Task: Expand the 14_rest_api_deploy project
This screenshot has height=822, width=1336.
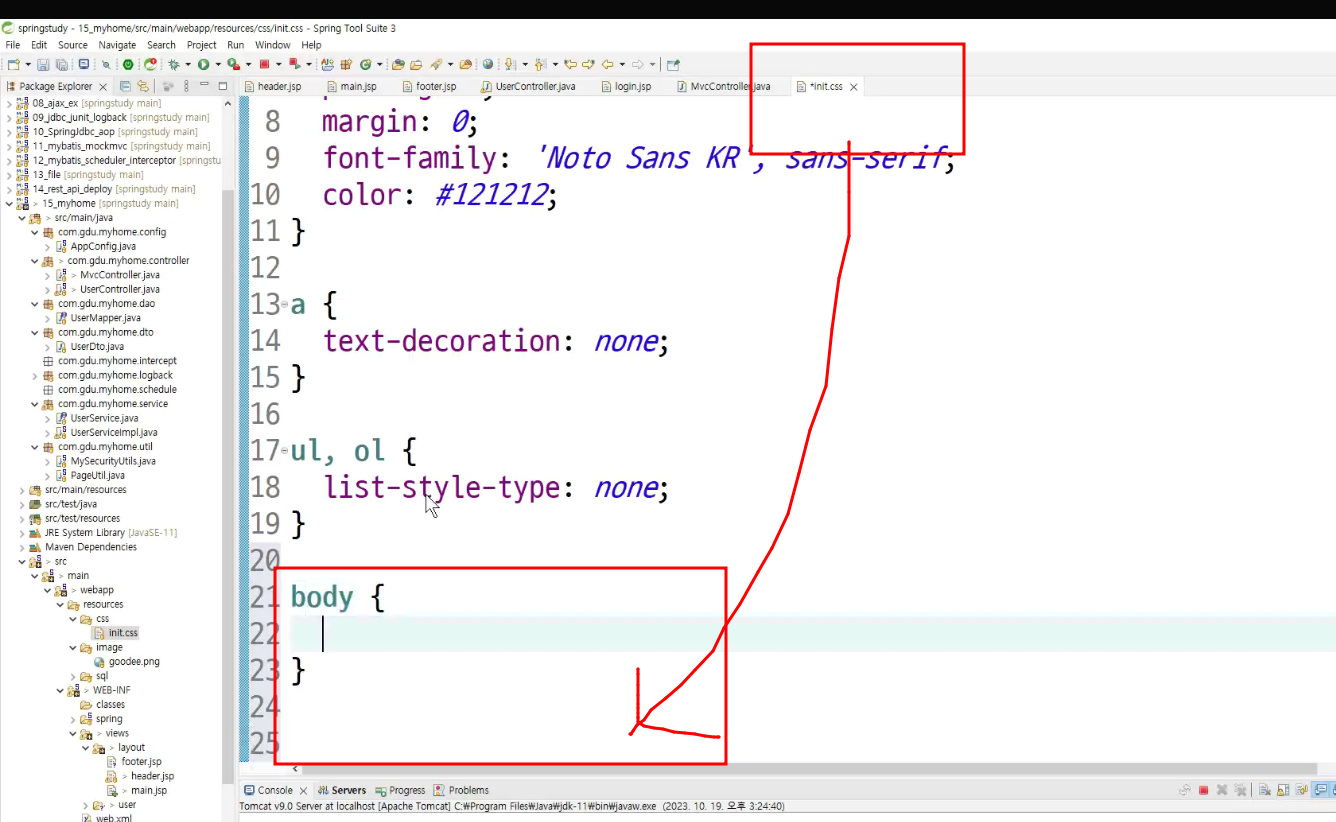Action: click(9, 189)
